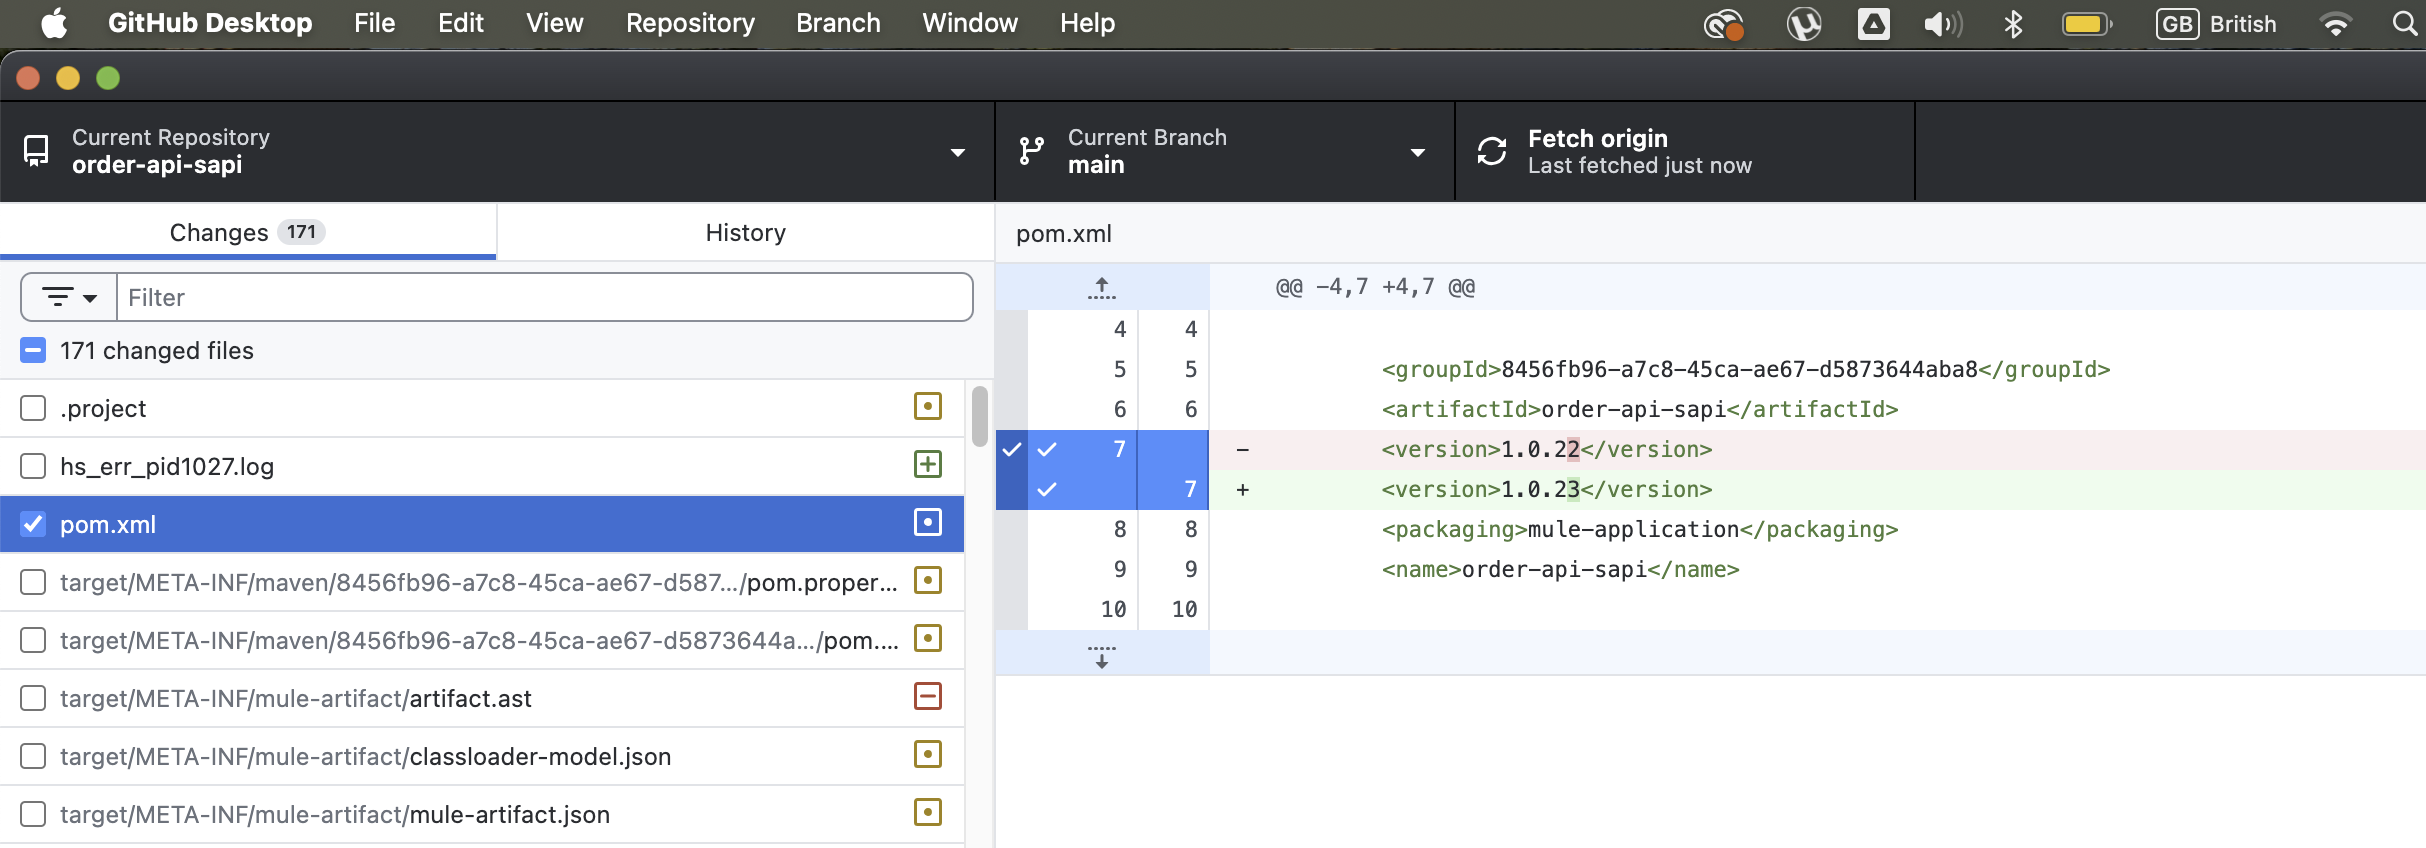Open Bluetooth menu bar icon
Screen dimensions: 2426x848
pyautogui.click(x=2014, y=24)
